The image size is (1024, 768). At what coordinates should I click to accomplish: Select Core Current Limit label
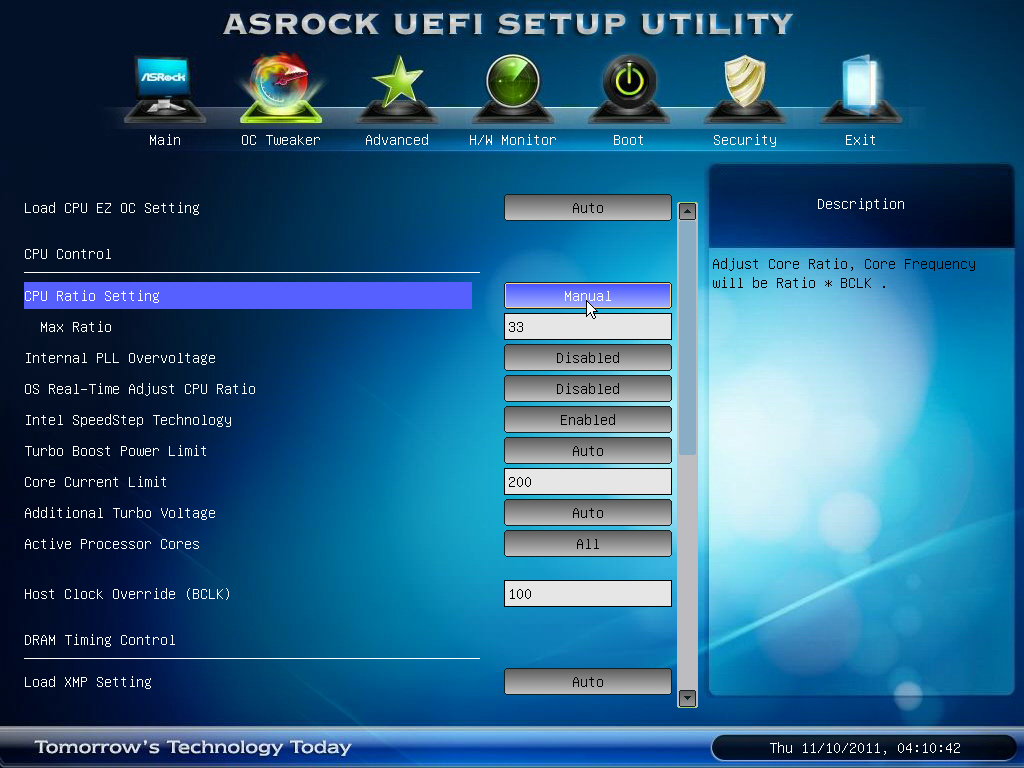(95, 482)
